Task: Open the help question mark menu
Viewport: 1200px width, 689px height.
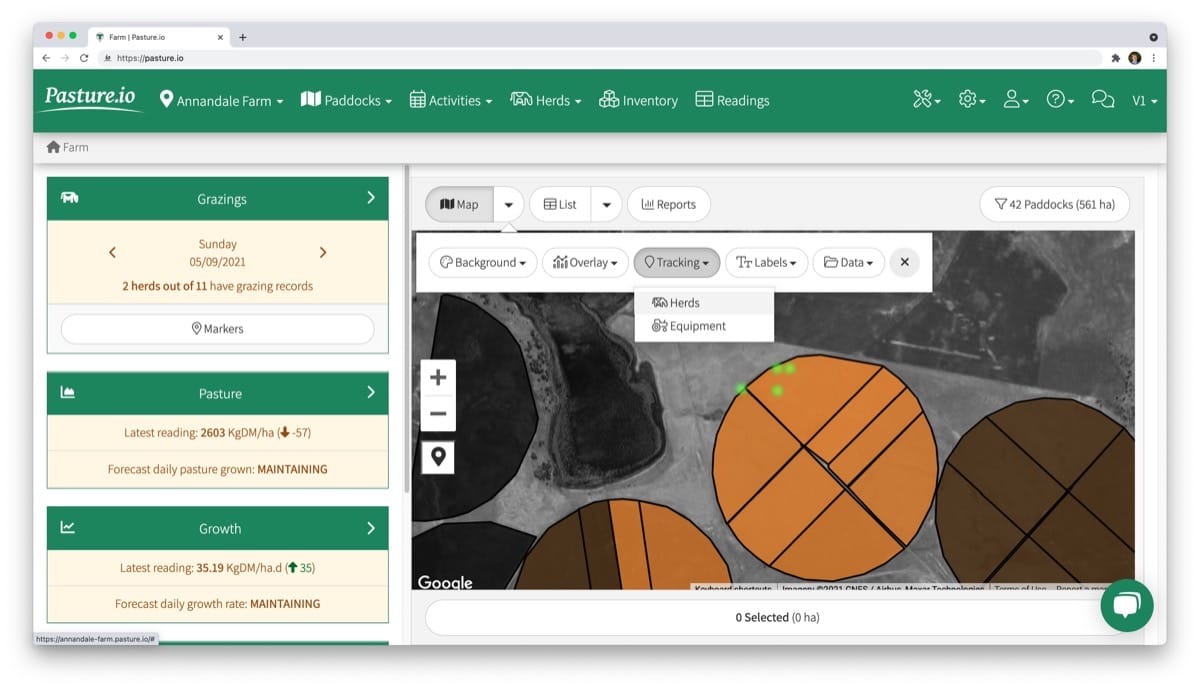Action: click(1059, 100)
